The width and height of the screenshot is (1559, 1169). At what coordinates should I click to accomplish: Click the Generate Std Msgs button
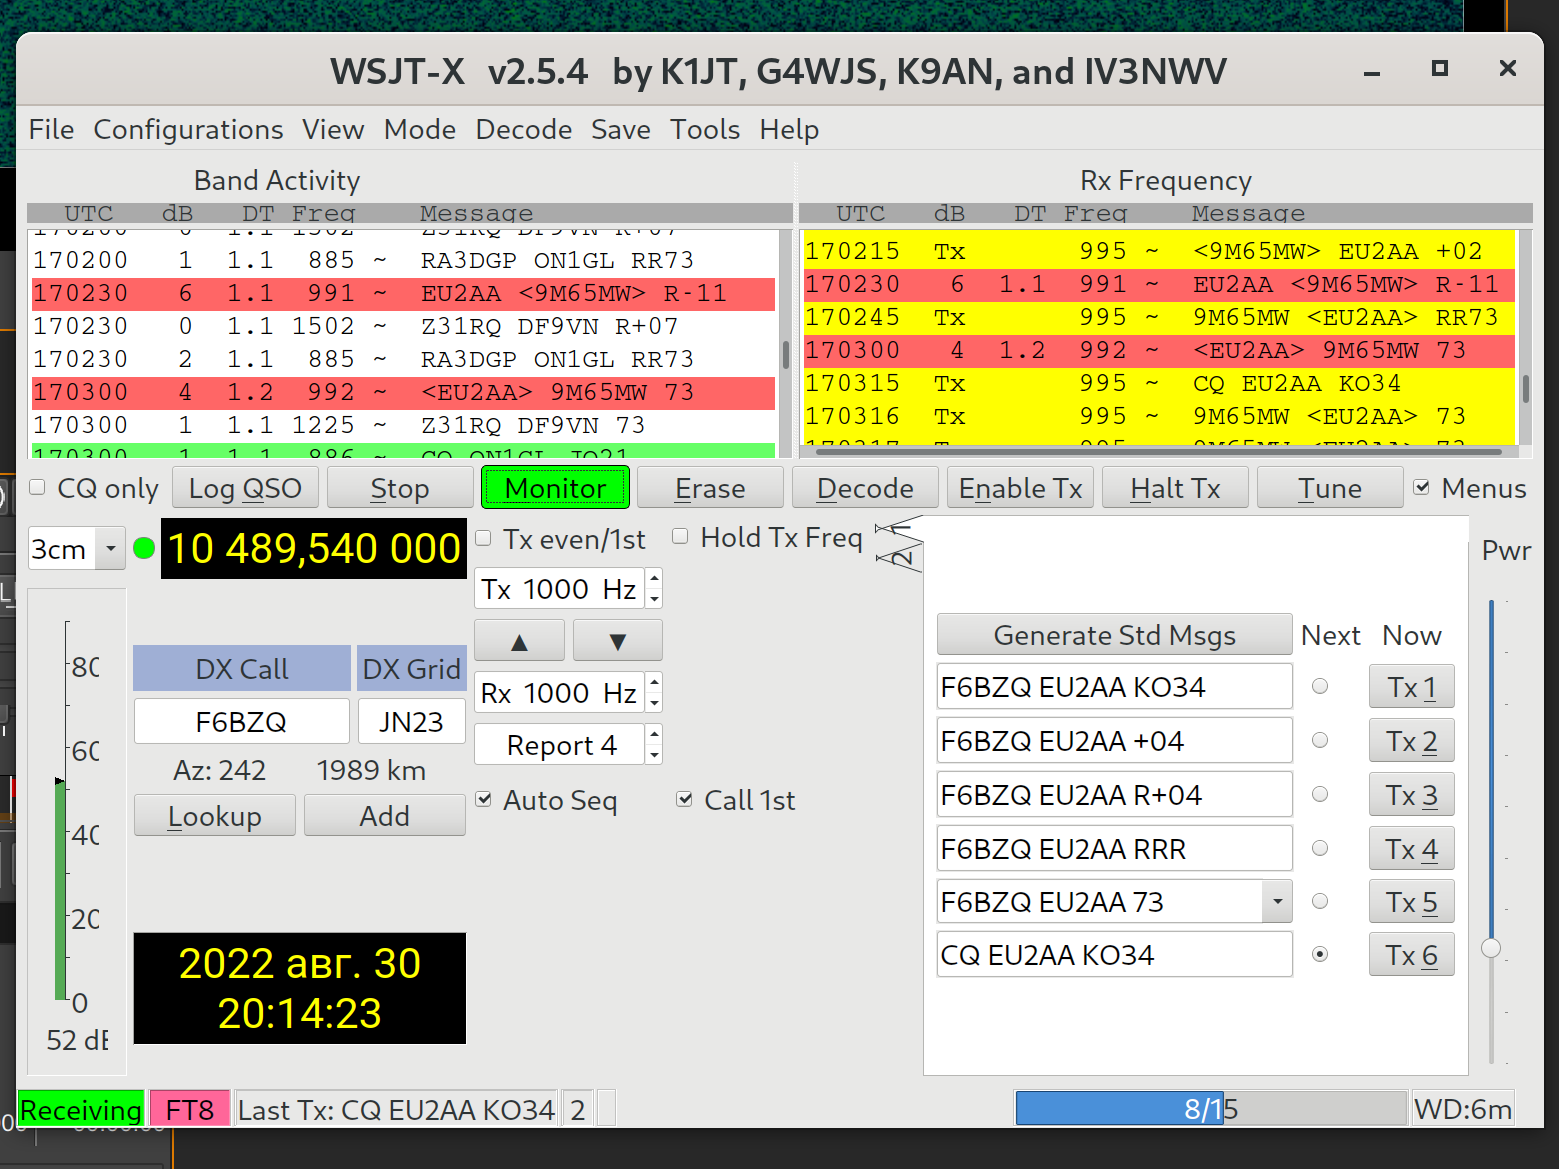tap(1114, 635)
